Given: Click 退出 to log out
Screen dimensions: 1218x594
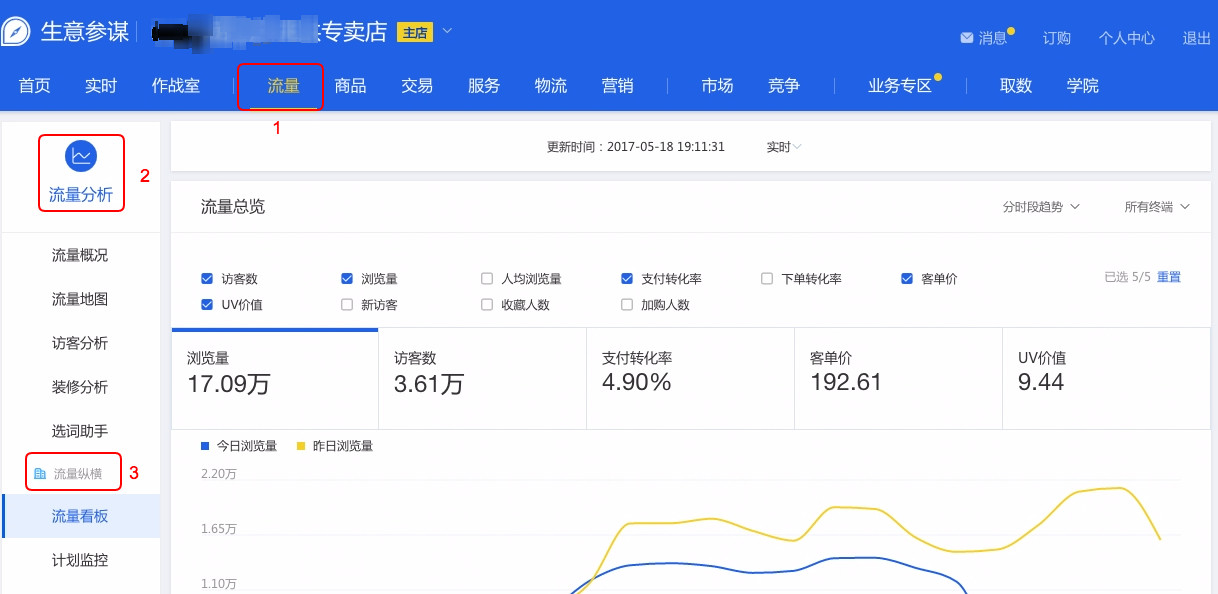Looking at the screenshot, I should coord(1195,38).
